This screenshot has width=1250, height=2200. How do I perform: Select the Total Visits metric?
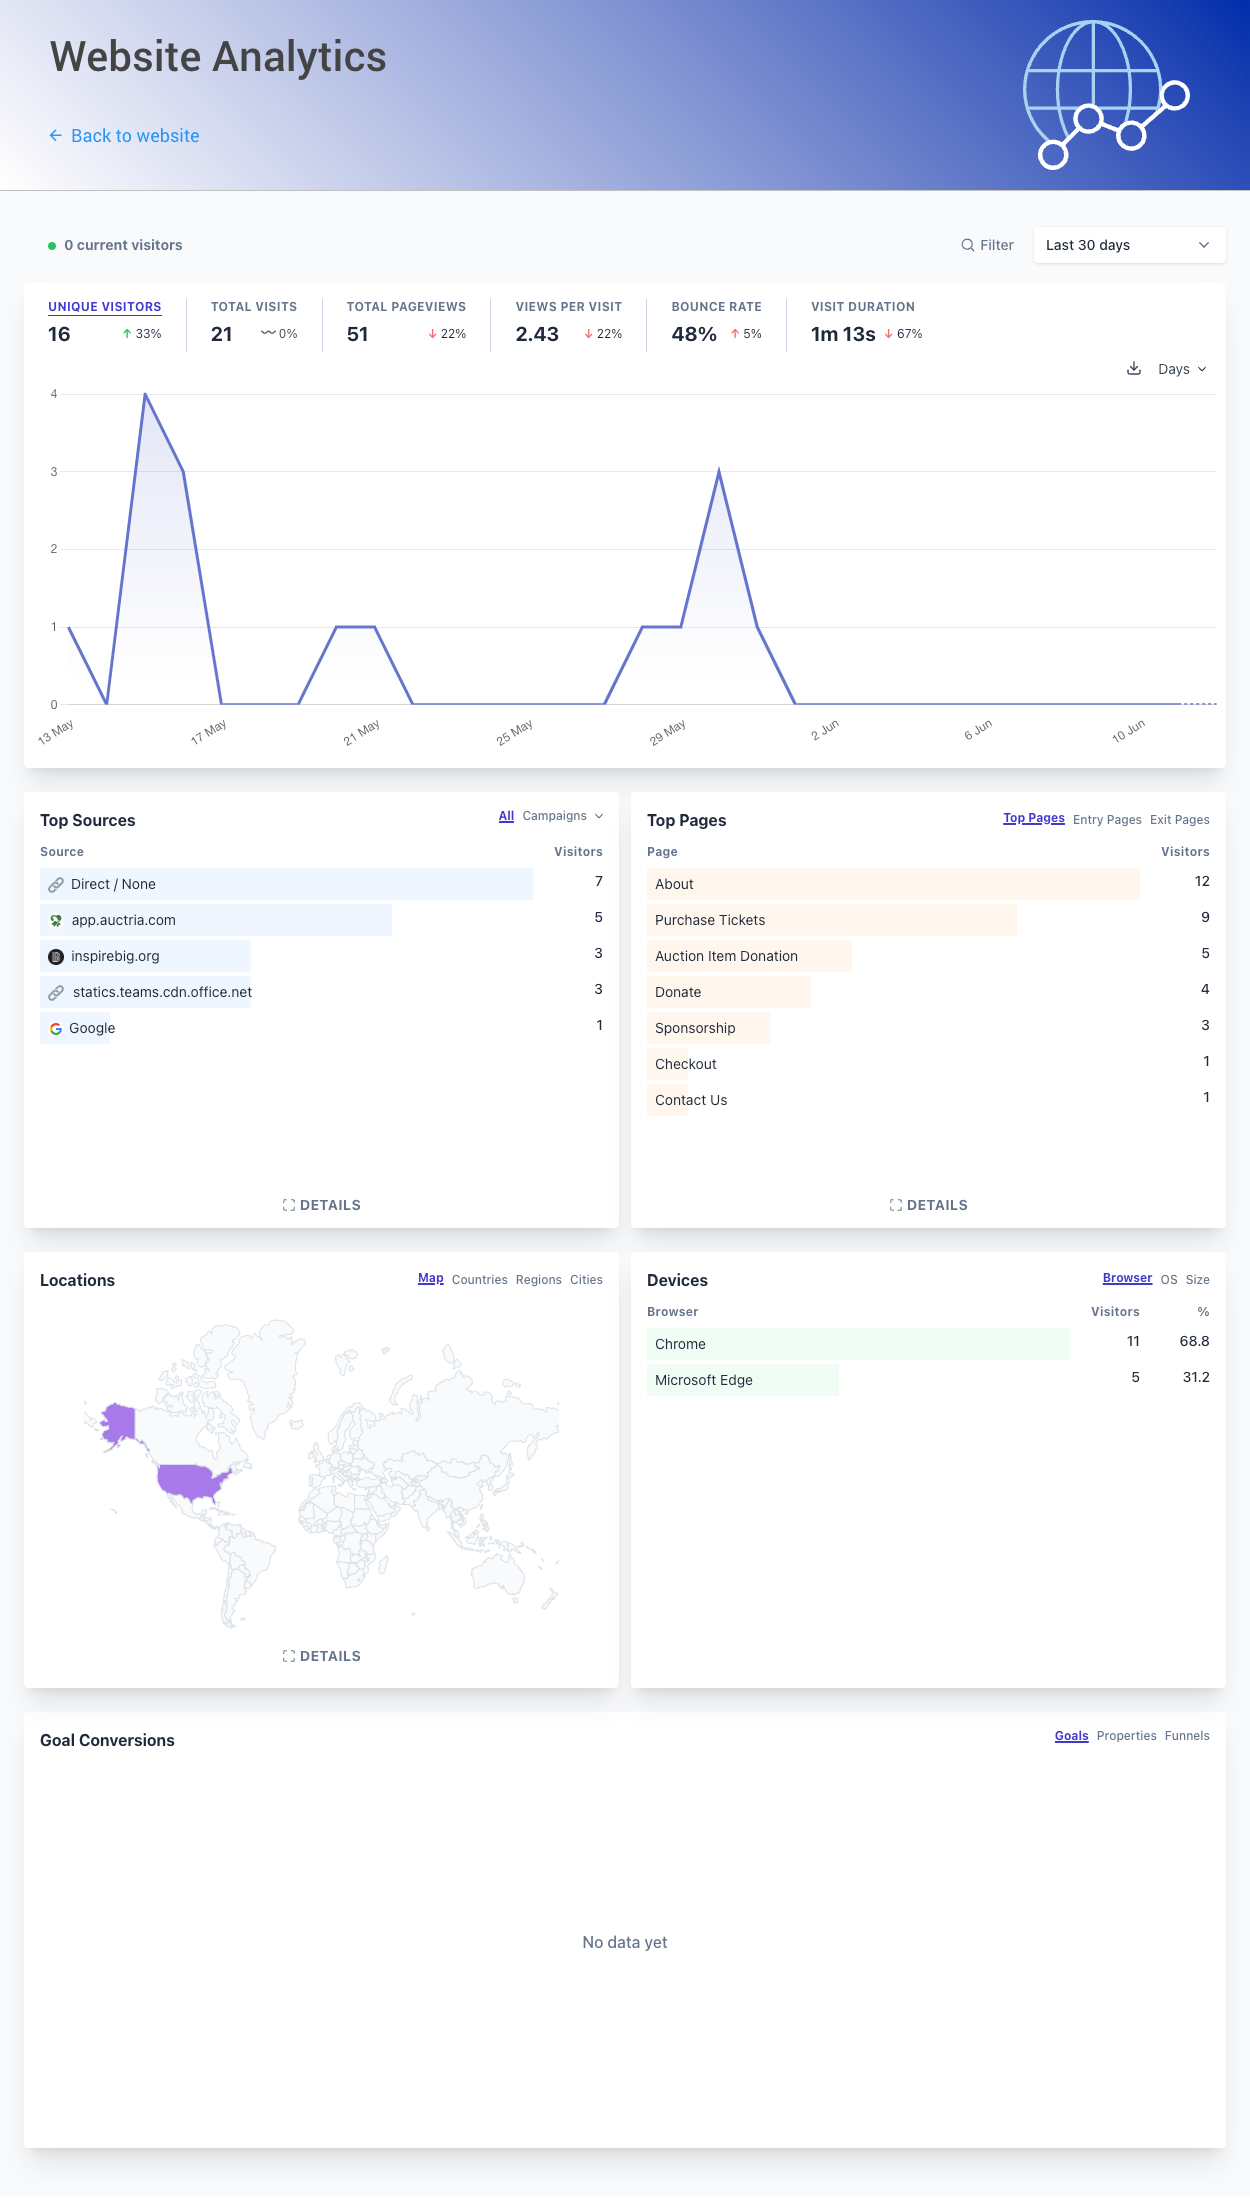point(254,322)
